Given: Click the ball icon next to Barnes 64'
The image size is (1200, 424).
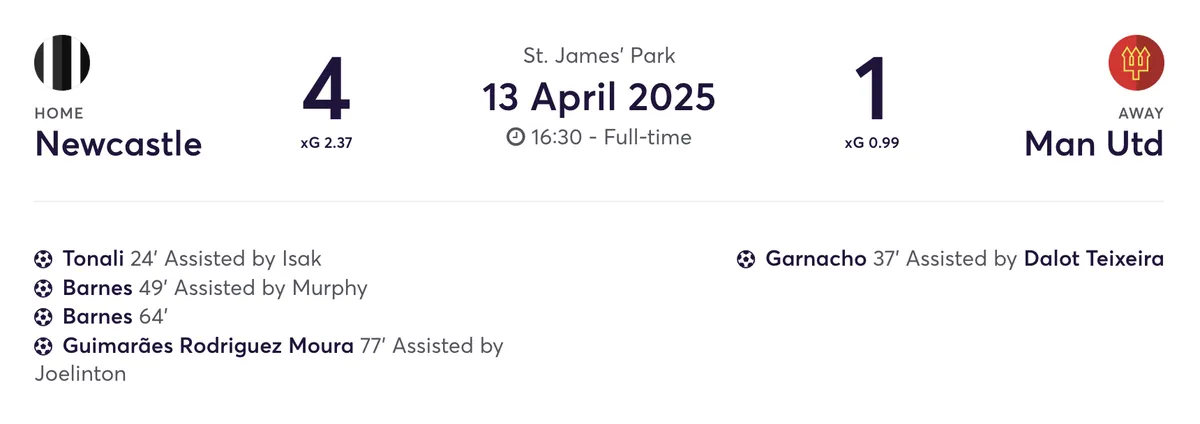Looking at the screenshot, I should 43,317.
